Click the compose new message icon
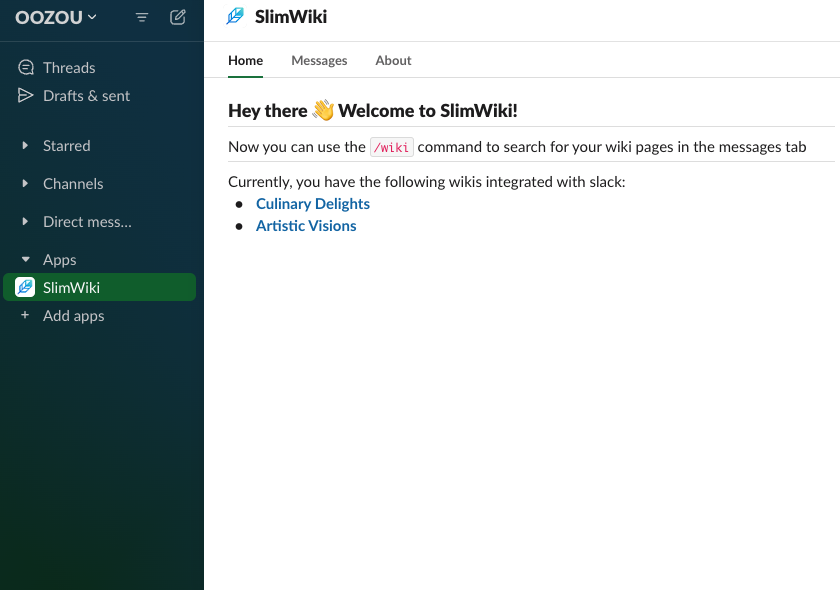Image resolution: width=840 pixels, height=590 pixels. (178, 17)
